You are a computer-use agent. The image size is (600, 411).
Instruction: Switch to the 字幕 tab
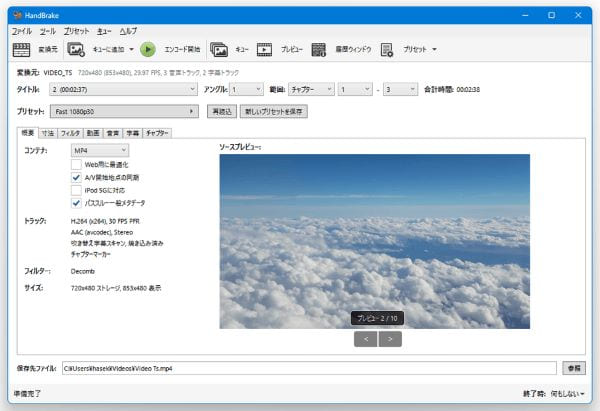(x=133, y=133)
